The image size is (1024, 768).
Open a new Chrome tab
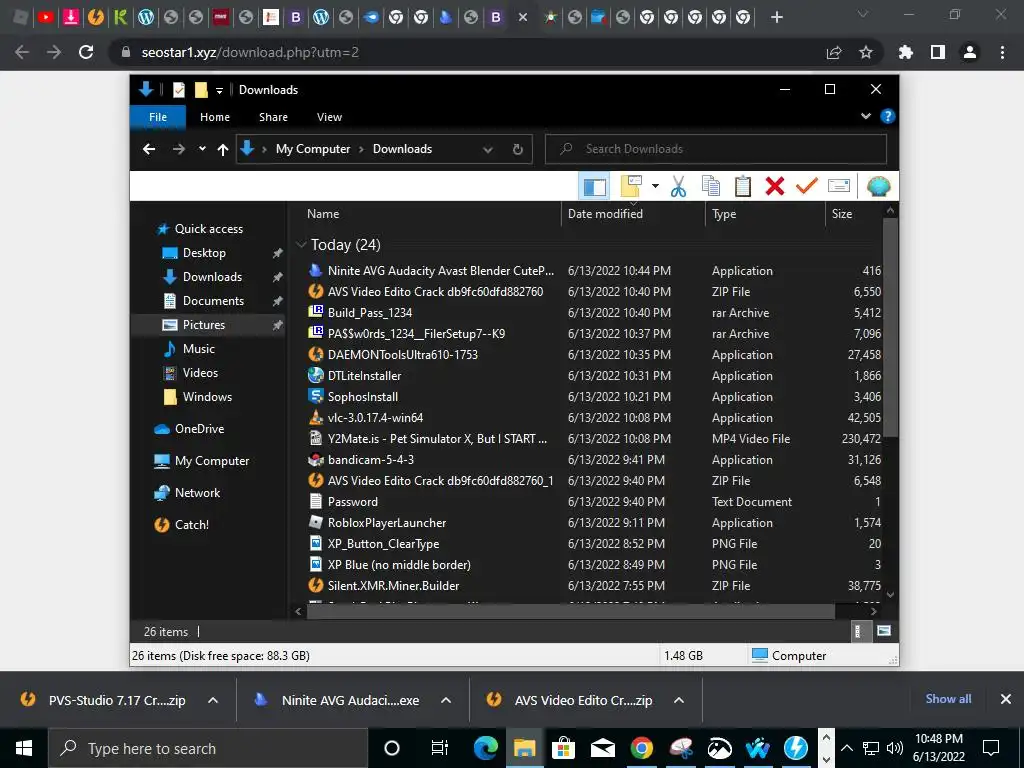776,18
